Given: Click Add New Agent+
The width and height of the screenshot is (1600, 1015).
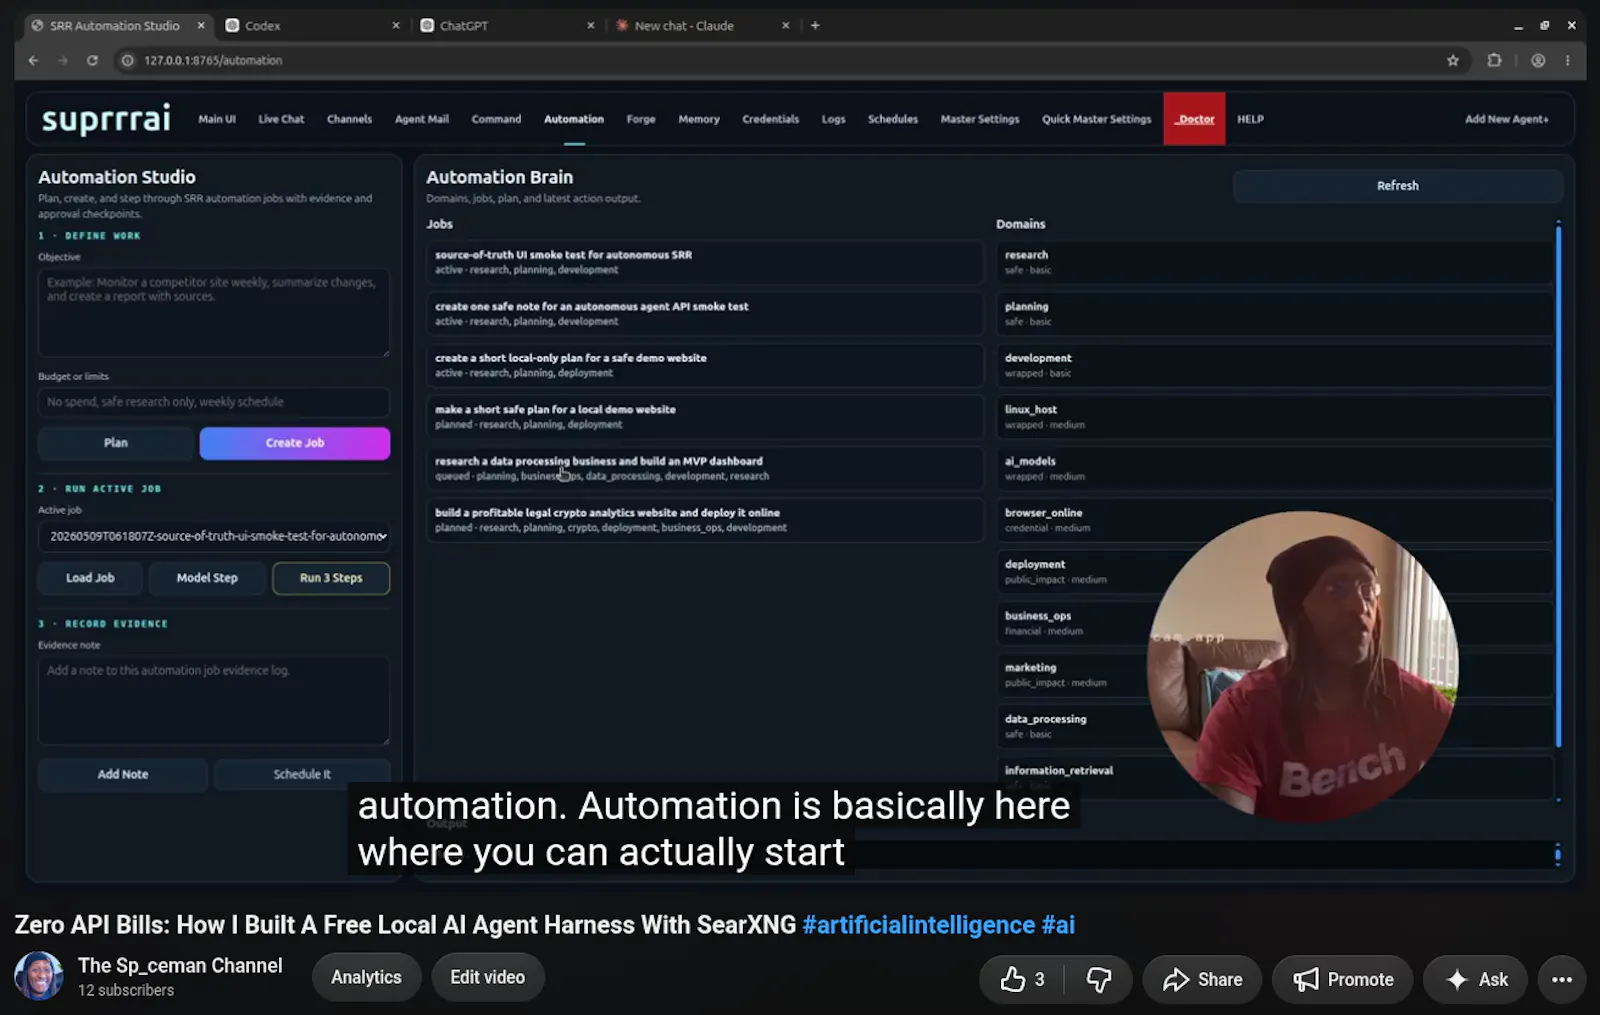Looking at the screenshot, I should pyautogui.click(x=1506, y=119).
